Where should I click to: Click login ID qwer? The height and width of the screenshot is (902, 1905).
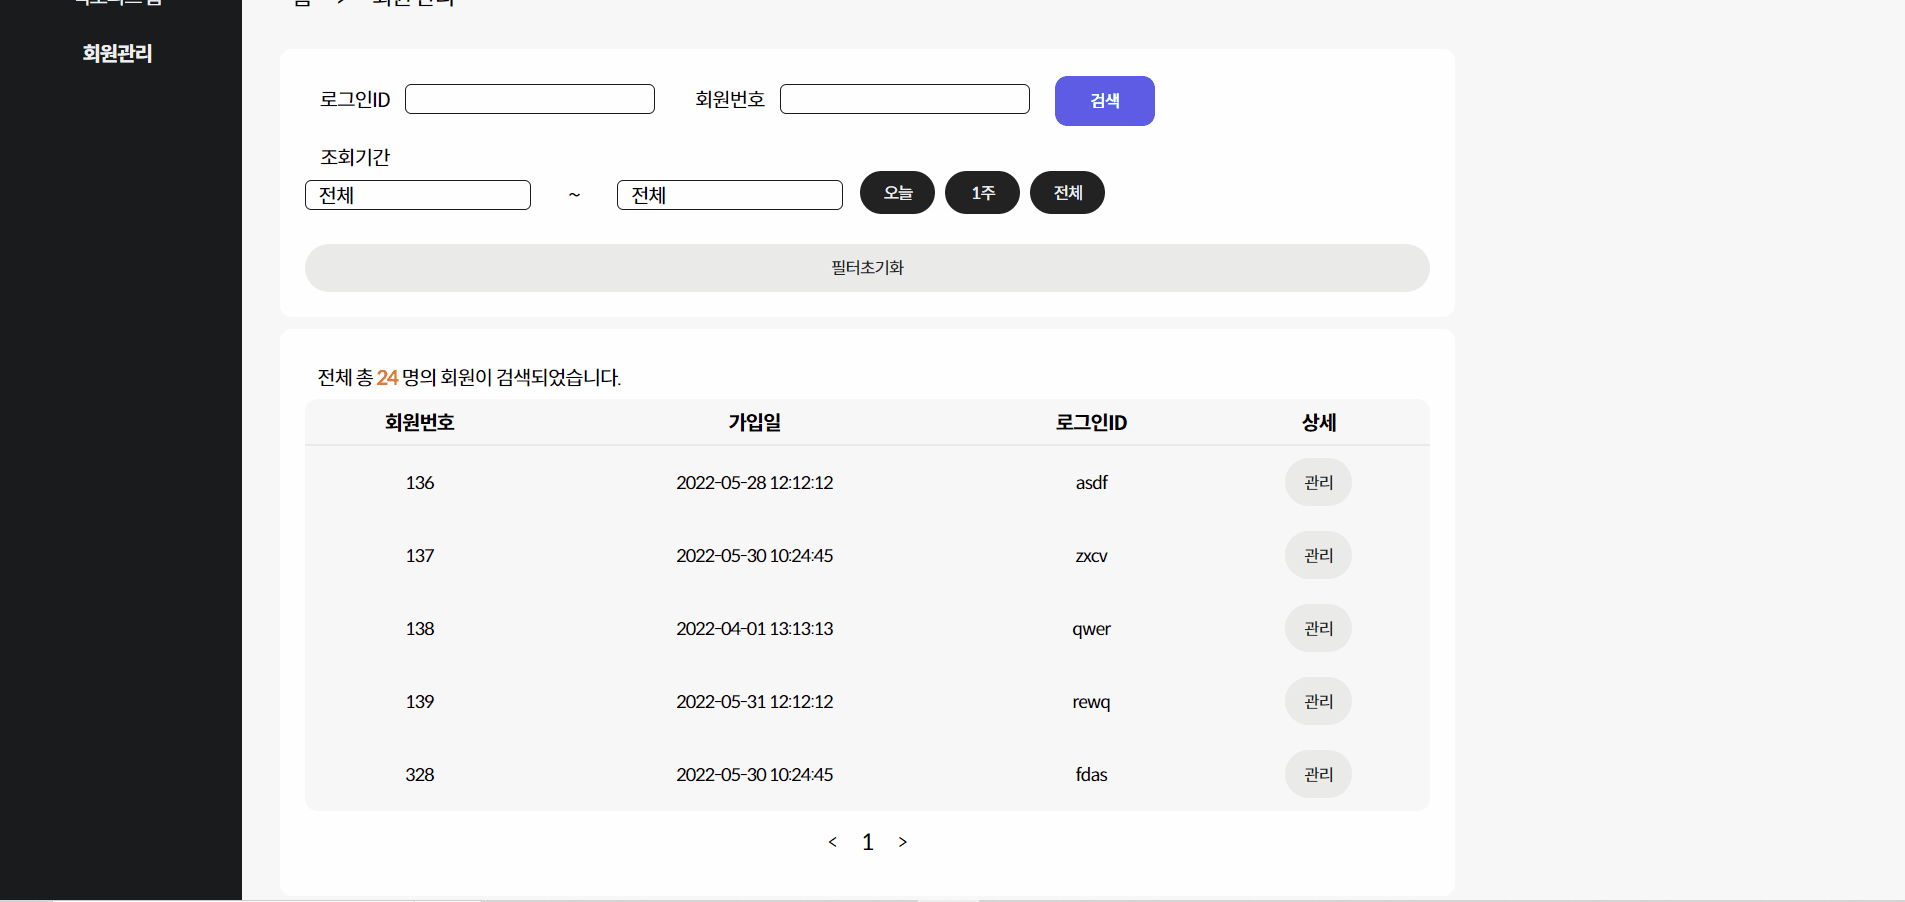[1091, 629]
